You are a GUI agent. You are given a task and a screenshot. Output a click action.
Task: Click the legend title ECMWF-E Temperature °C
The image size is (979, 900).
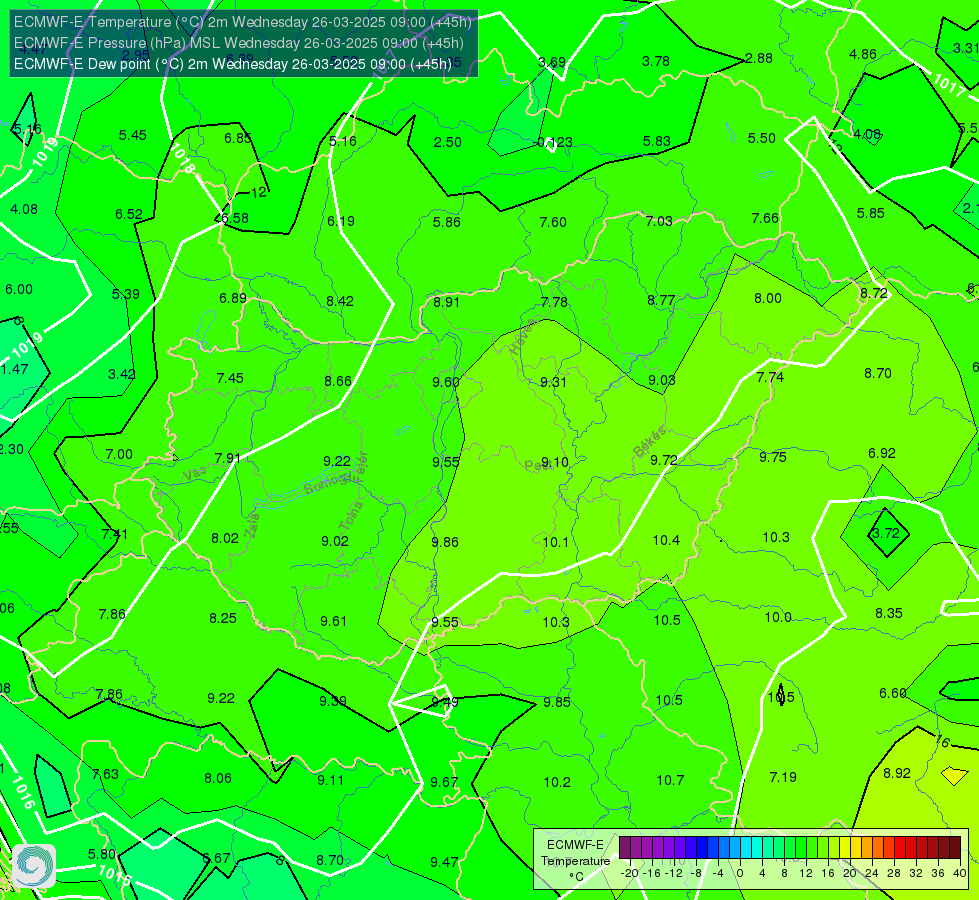(x=575, y=861)
